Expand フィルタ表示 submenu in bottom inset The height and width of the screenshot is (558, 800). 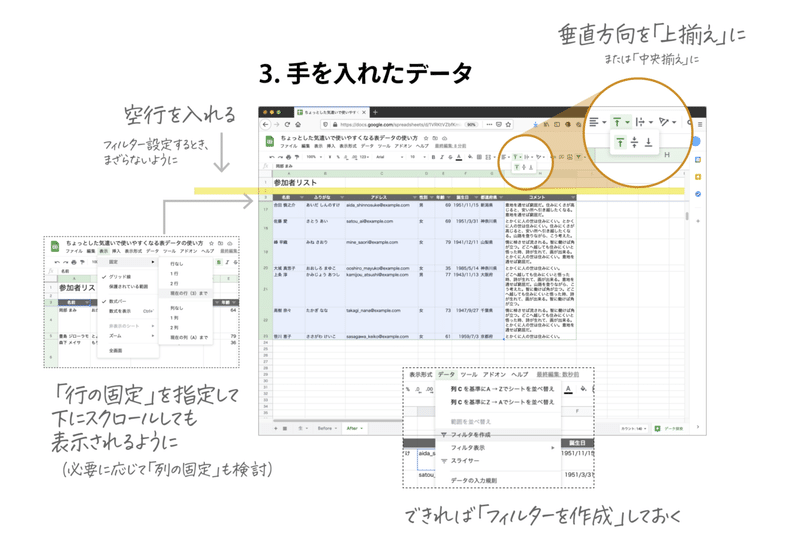498,448
